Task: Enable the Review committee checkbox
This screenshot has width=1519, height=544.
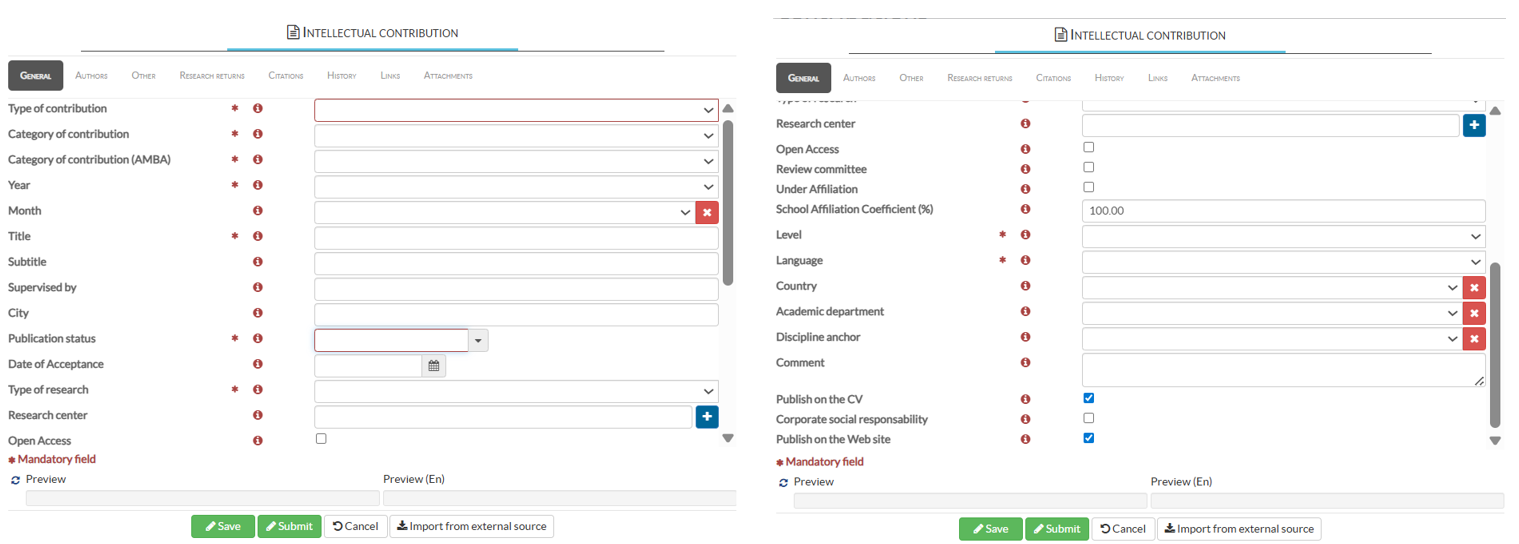Action: coord(1089,168)
